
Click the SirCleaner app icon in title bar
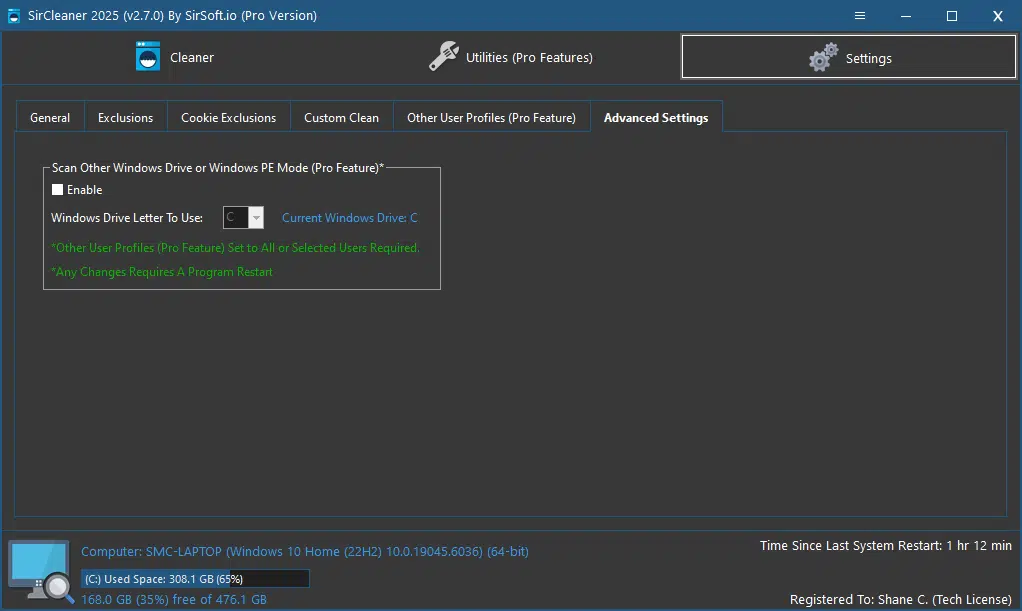14,16
